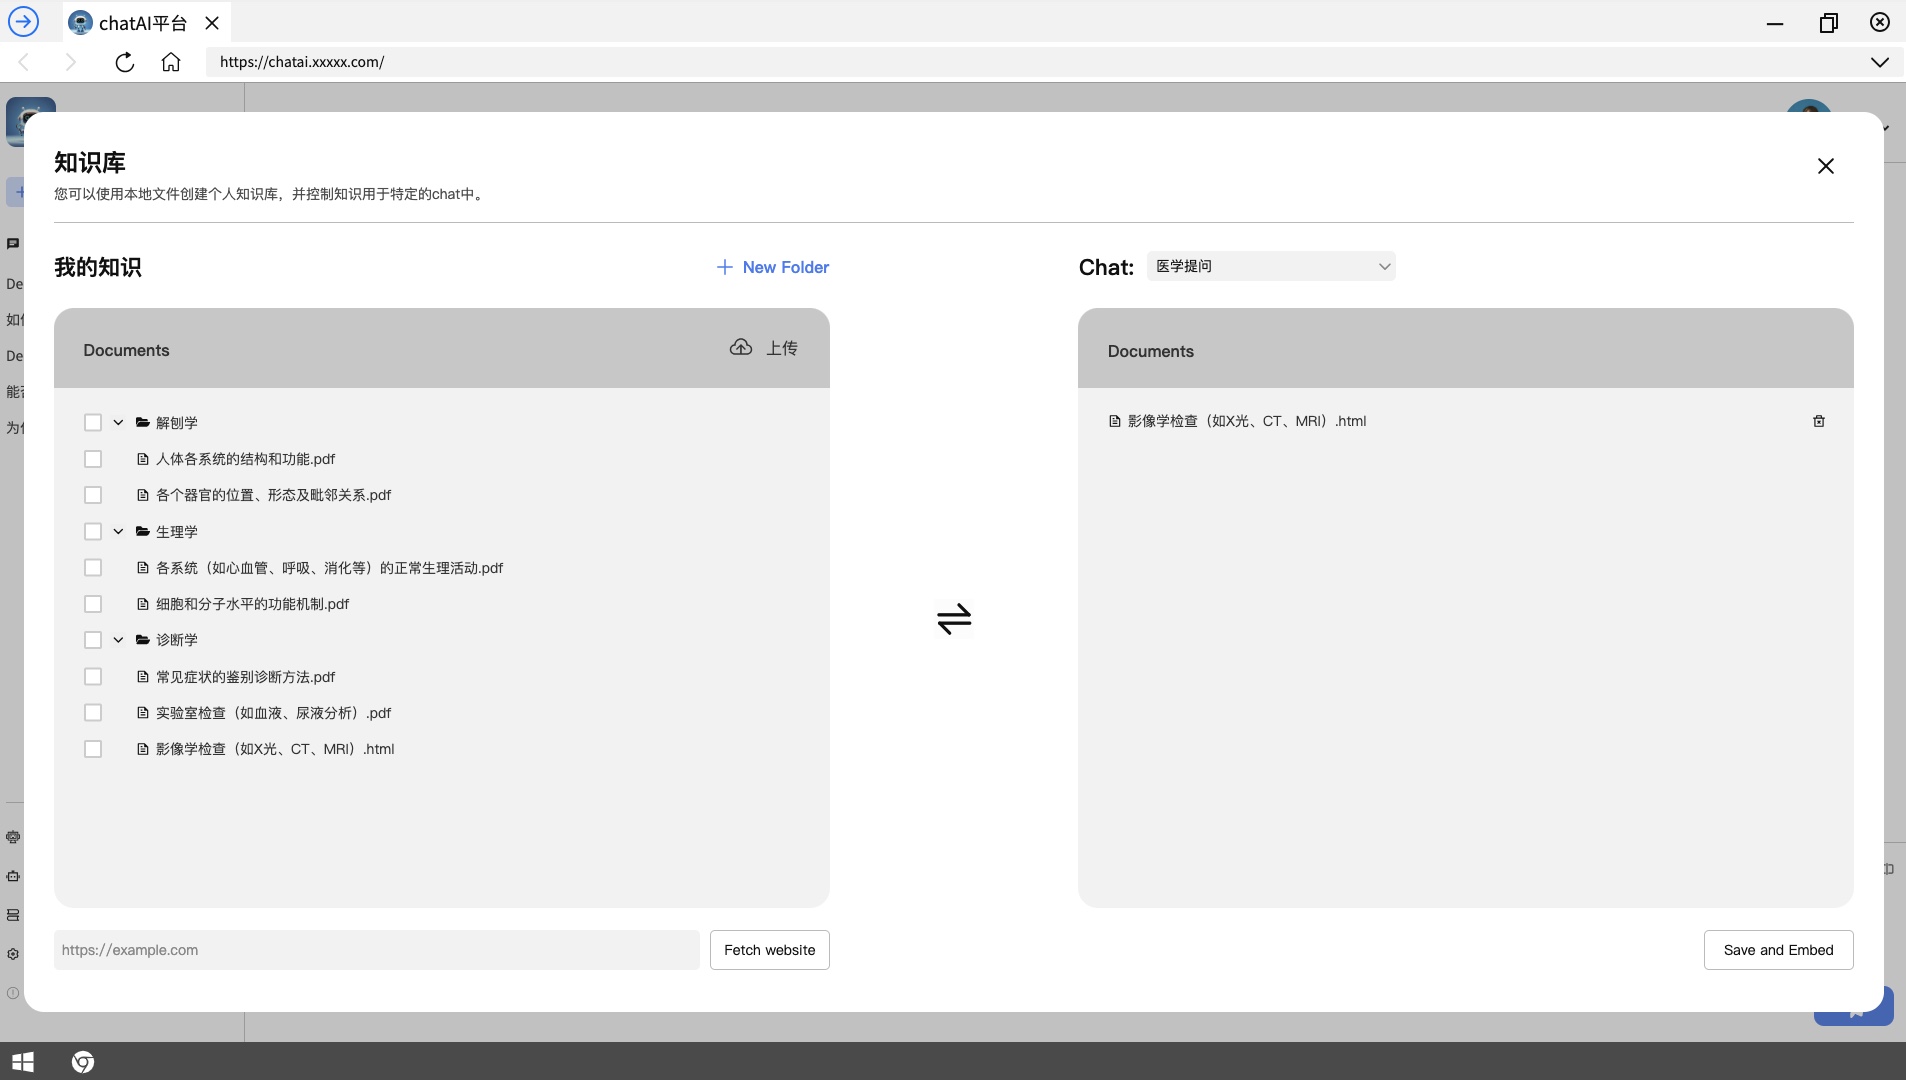Check 实验室检查 pdf checkbox
The image size is (1906, 1080).
pos(93,713)
